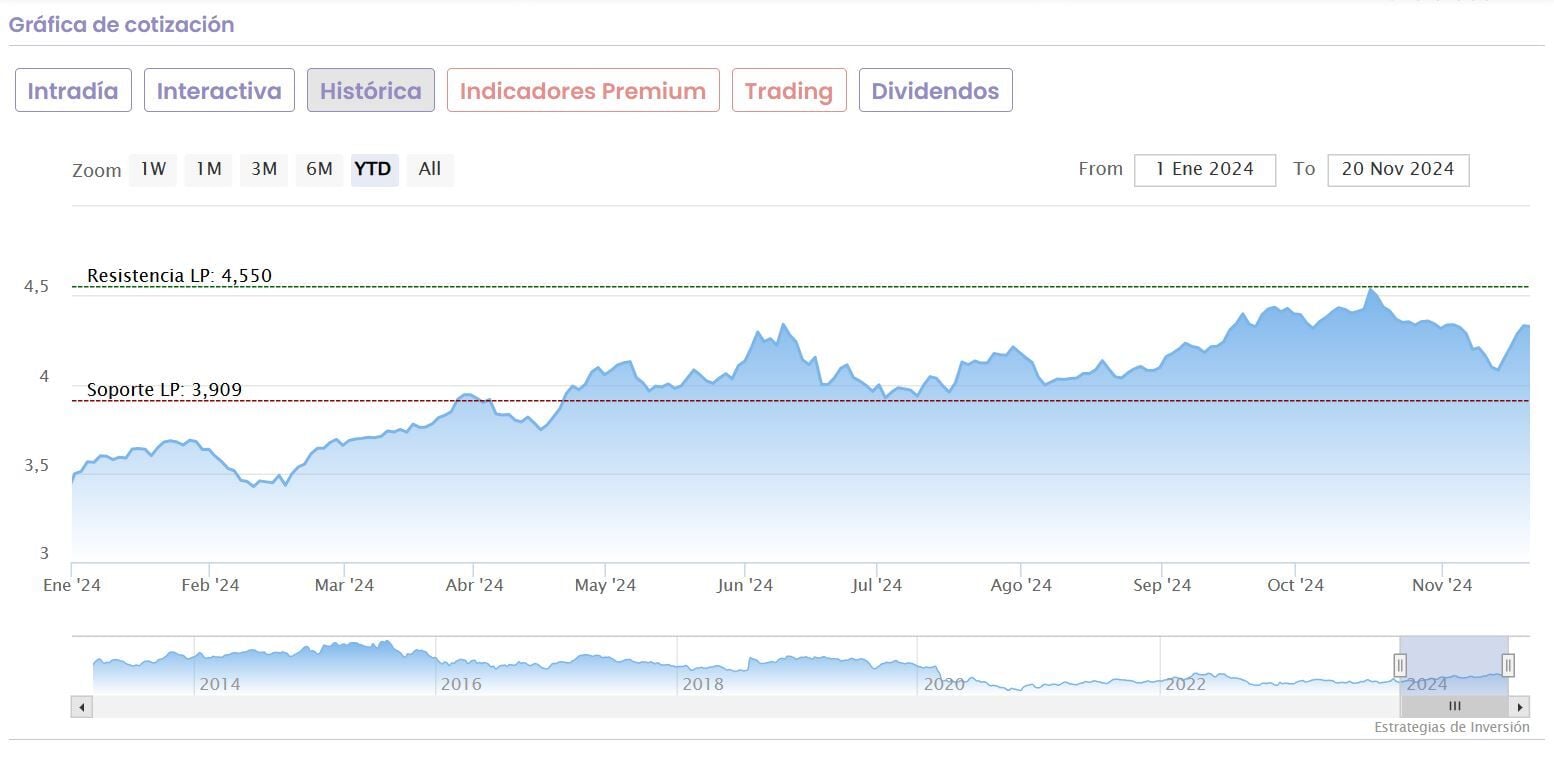Click the left scroll arrow of navigator
Viewport: 1554px width, 769px height.
tap(82, 707)
